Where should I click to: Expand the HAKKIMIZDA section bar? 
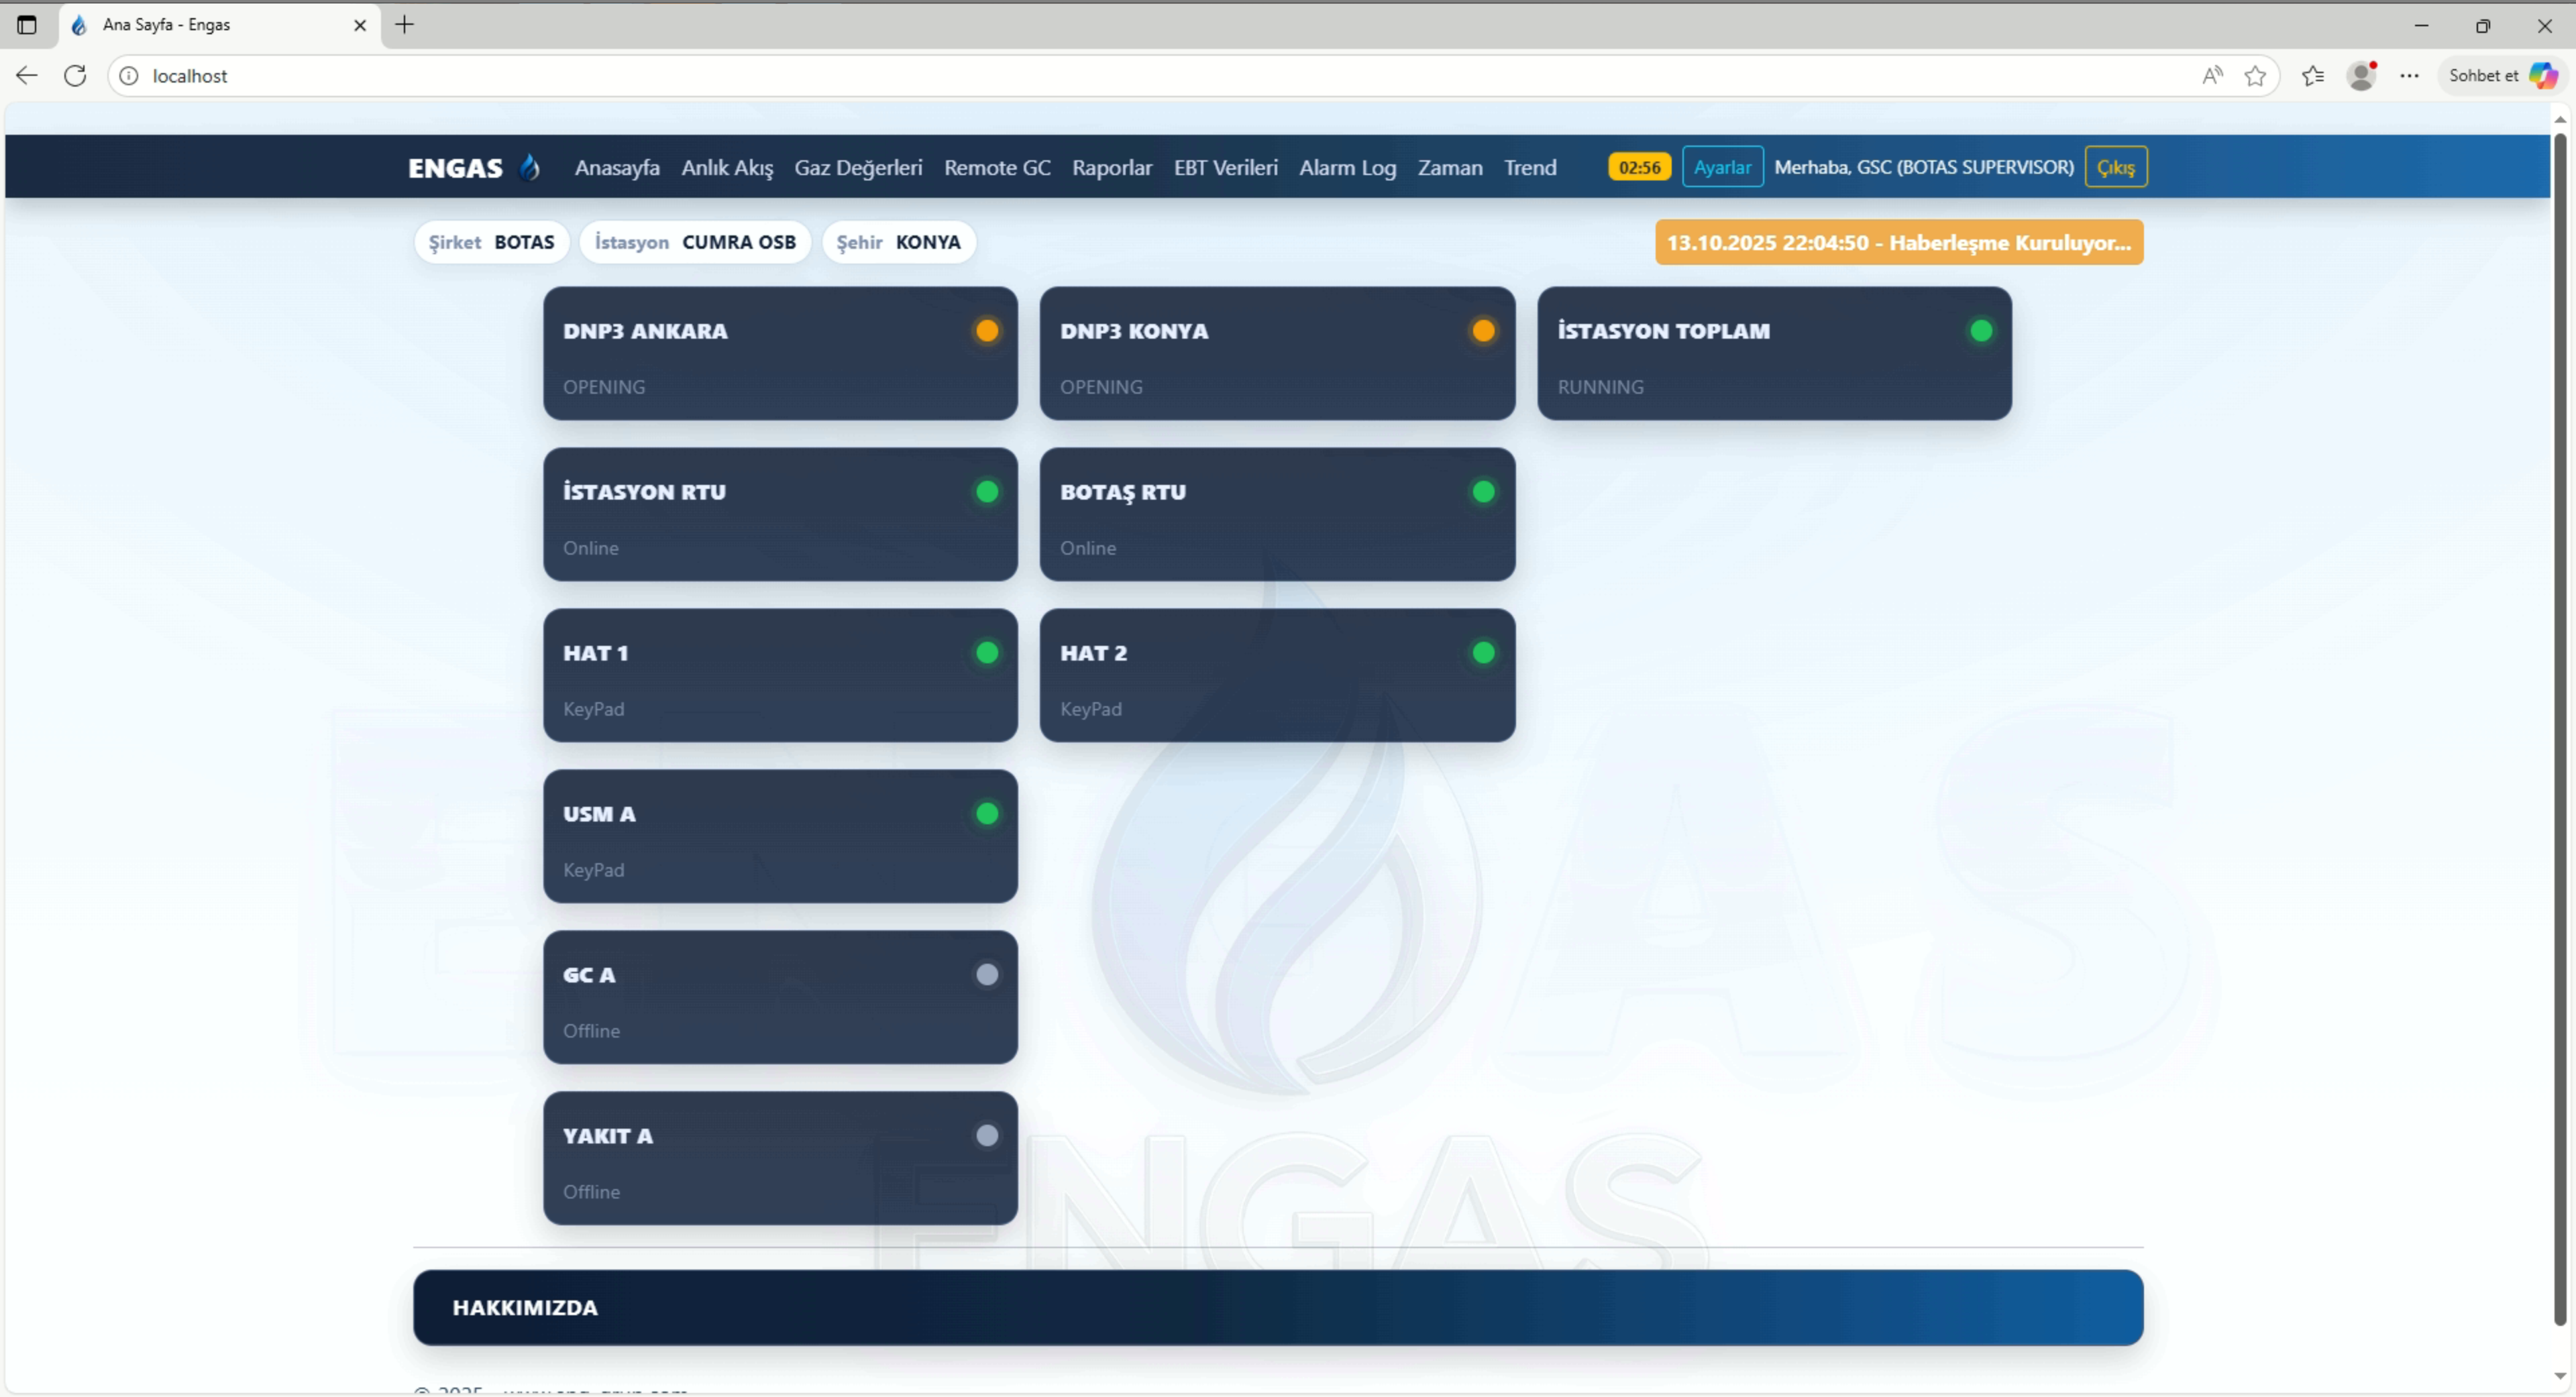[1277, 1308]
